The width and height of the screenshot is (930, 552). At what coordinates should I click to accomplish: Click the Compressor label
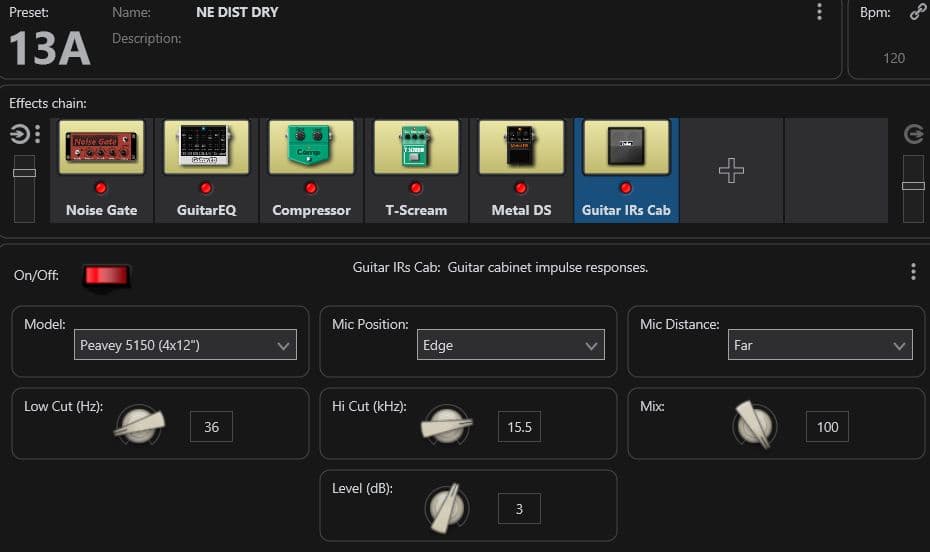[x=311, y=210]
